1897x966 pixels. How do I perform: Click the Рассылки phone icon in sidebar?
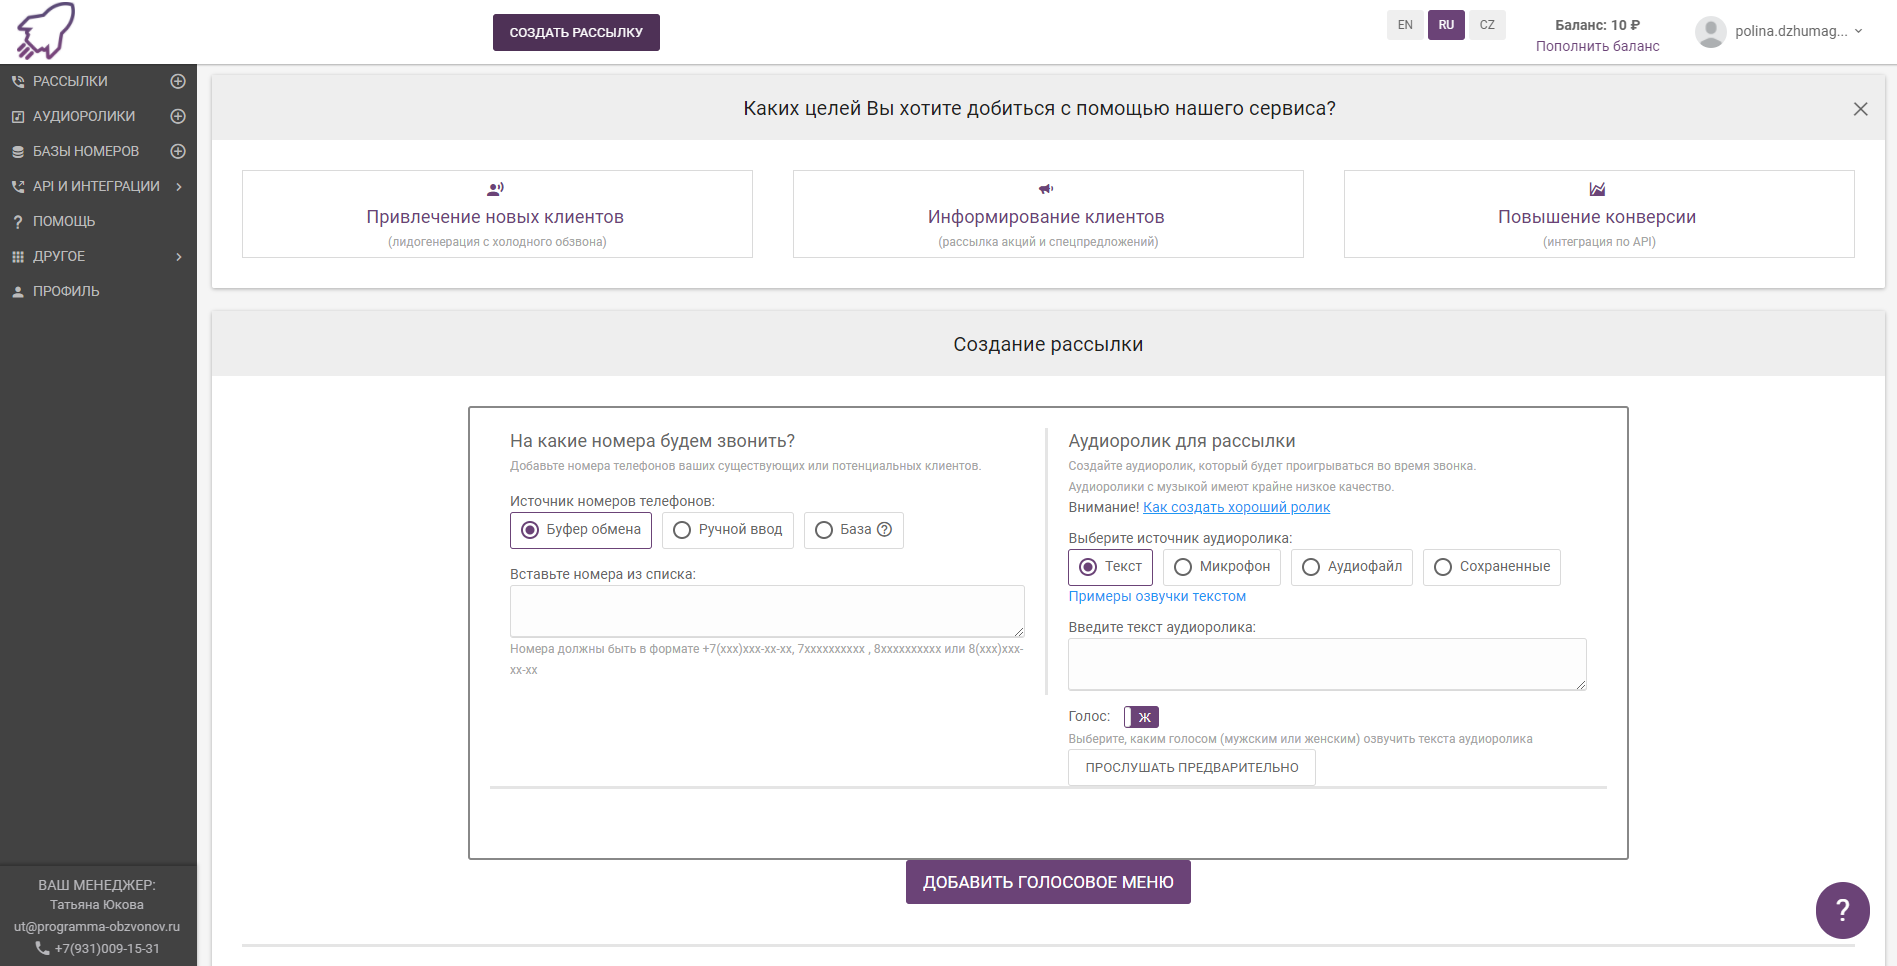point(17,82)
